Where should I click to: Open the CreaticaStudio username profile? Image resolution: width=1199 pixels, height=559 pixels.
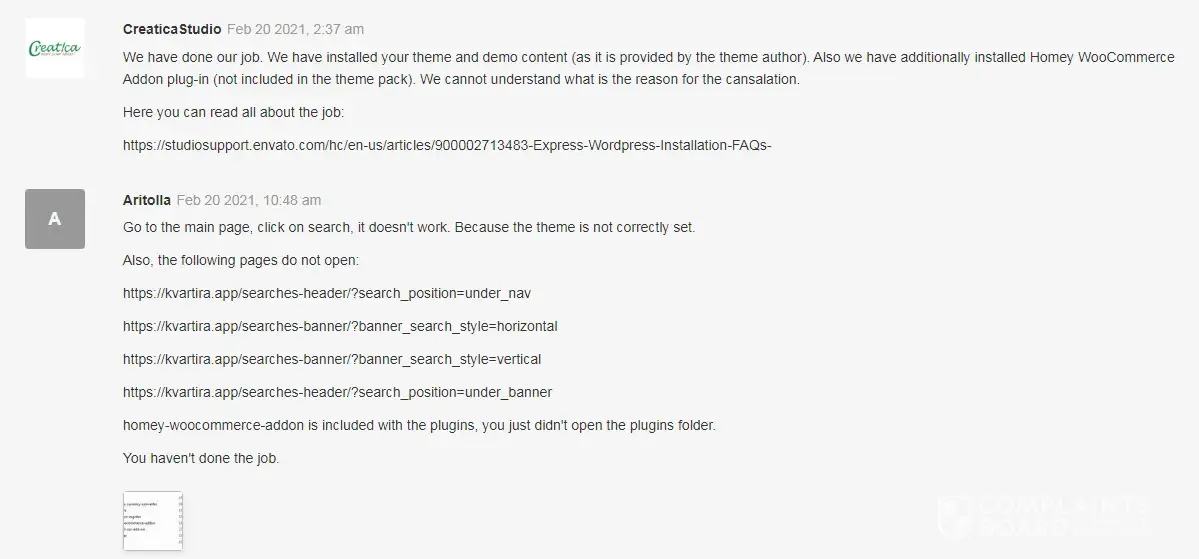pos(171,30)
